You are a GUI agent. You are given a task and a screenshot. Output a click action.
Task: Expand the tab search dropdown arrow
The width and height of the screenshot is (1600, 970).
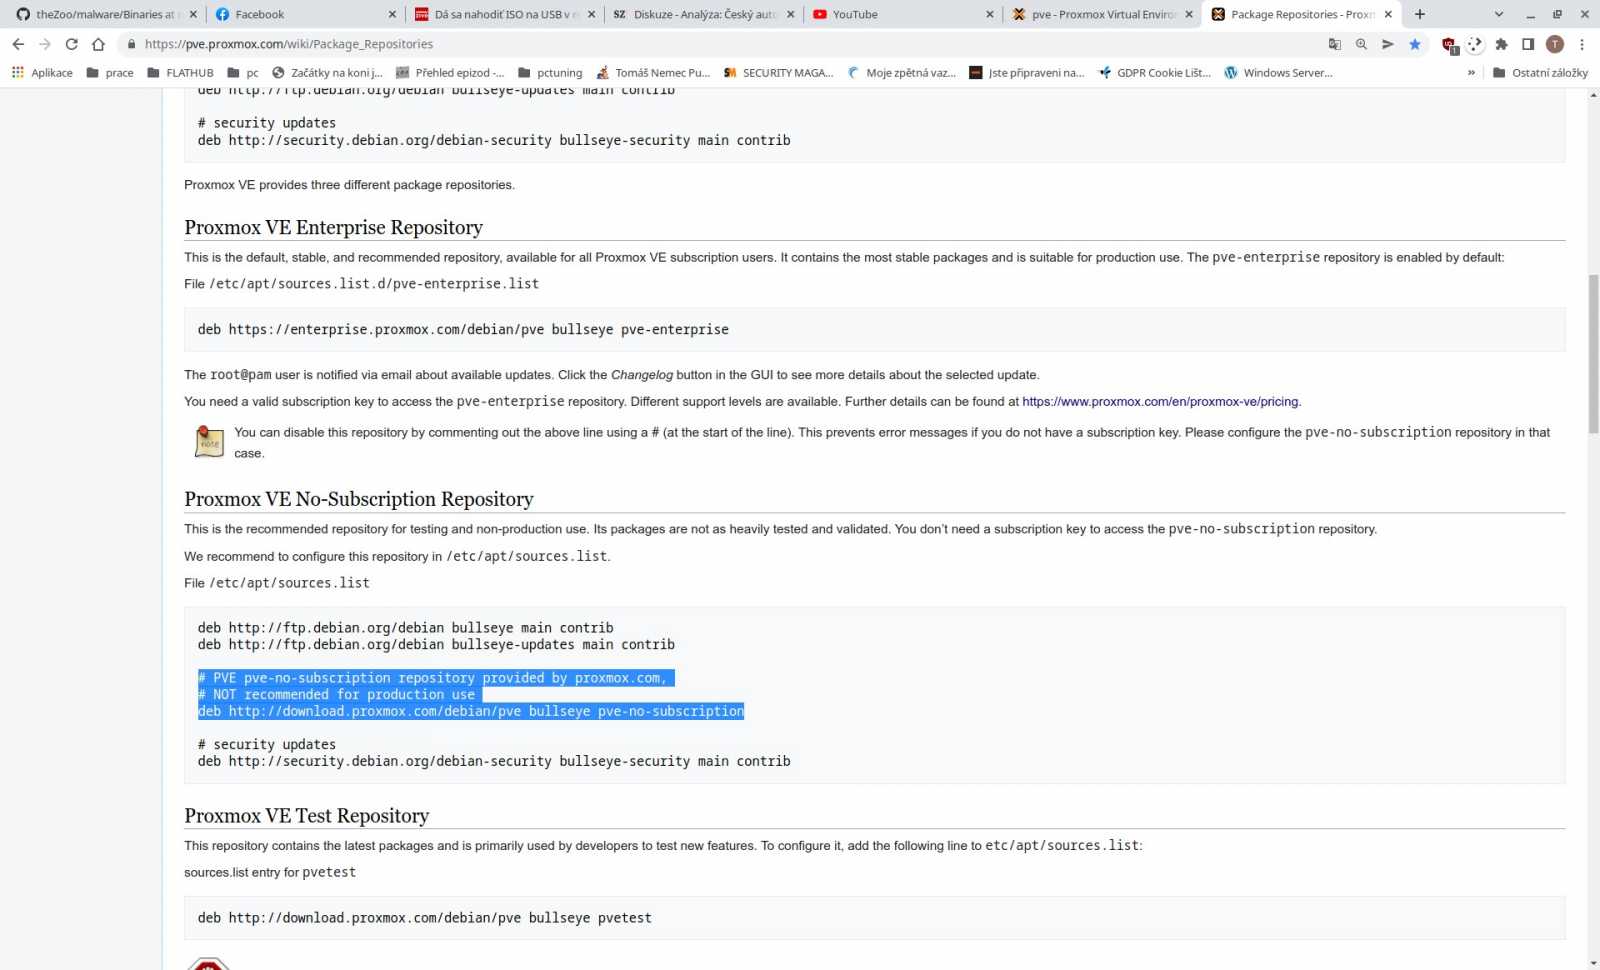point(1499,14)
